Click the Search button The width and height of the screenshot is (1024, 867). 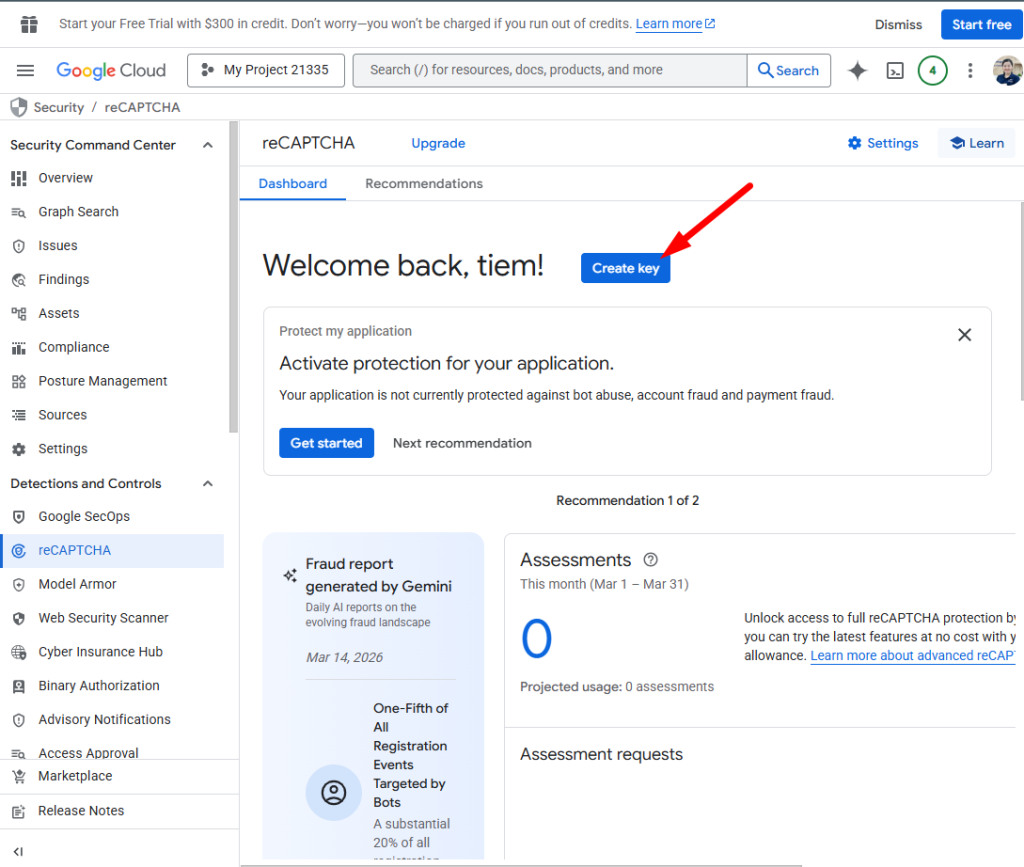[x=789, y=71]
